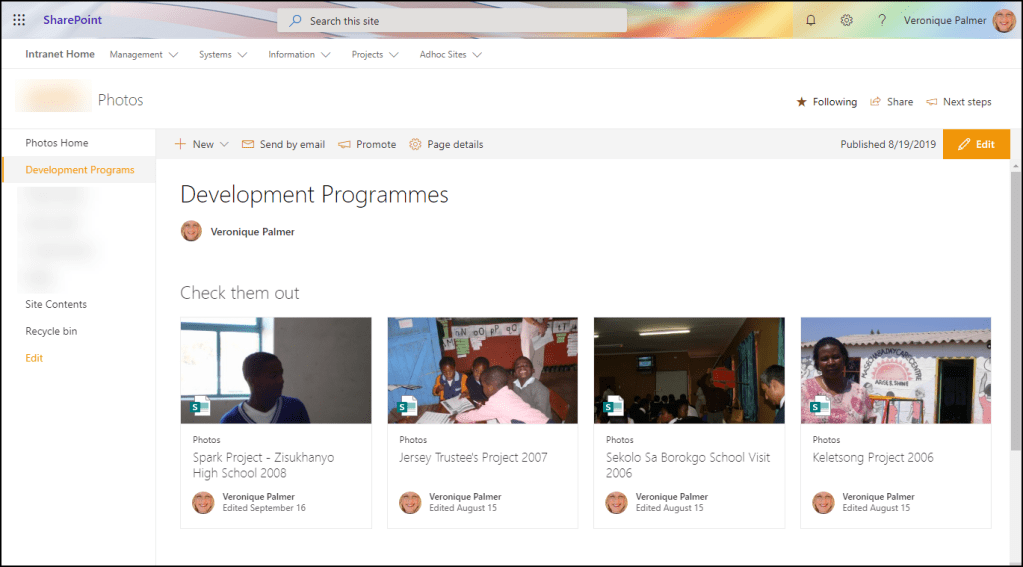The image size is (1023, 567).
Task: Toggle the Following star for this site
Action: (801, 102)
